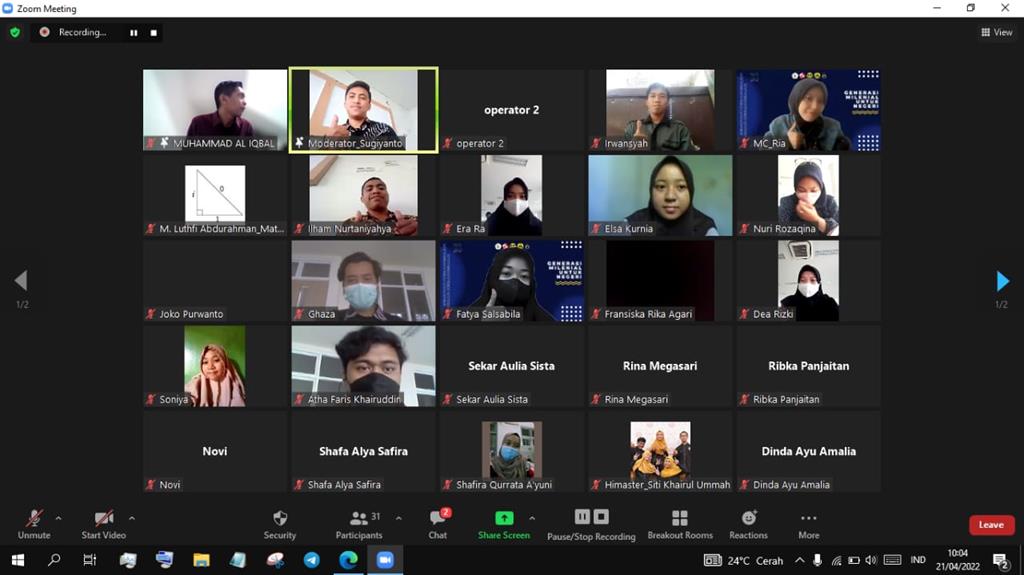1024x575 pixels.
Task: Open Breakout Rooms
Action: [679, 523]
